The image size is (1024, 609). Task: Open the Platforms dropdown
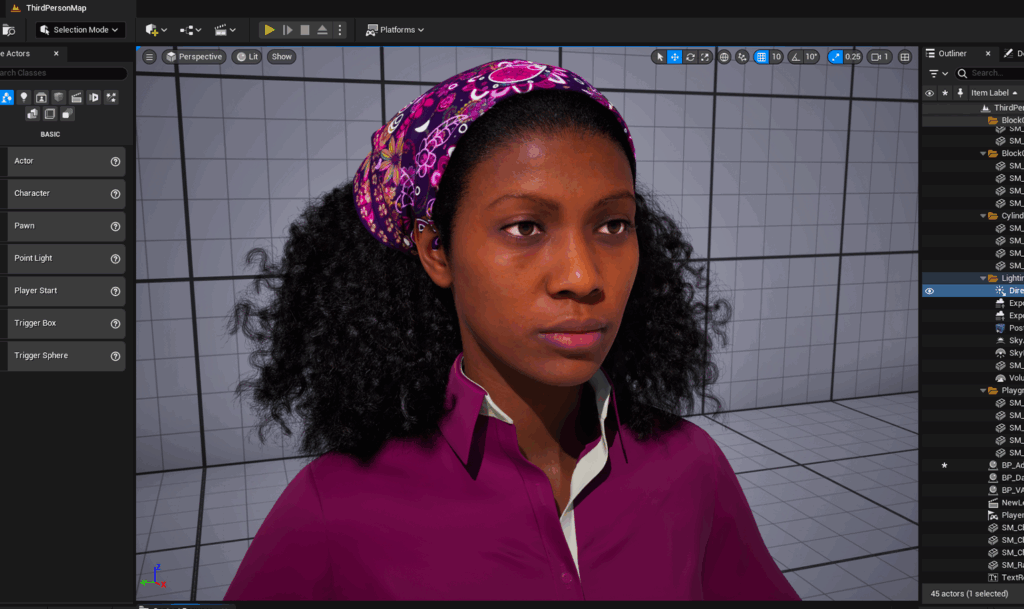[394, 29]
